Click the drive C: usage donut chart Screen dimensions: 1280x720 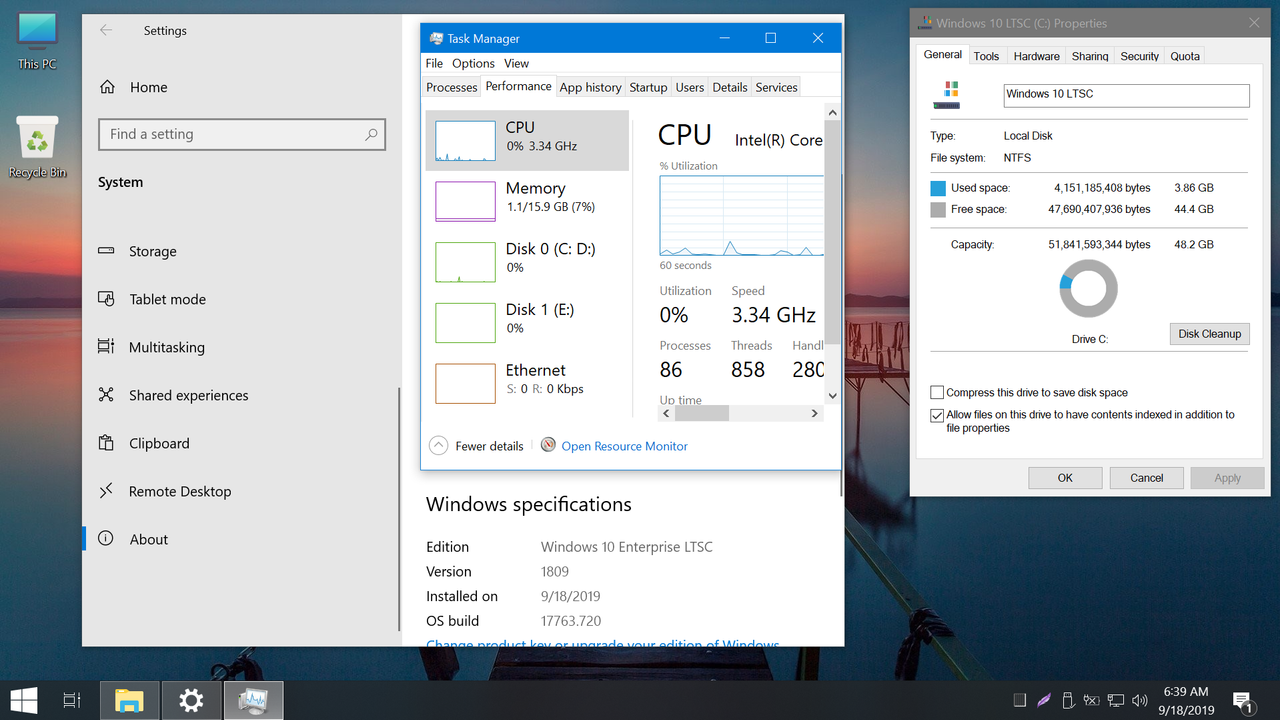[1088, 289]
